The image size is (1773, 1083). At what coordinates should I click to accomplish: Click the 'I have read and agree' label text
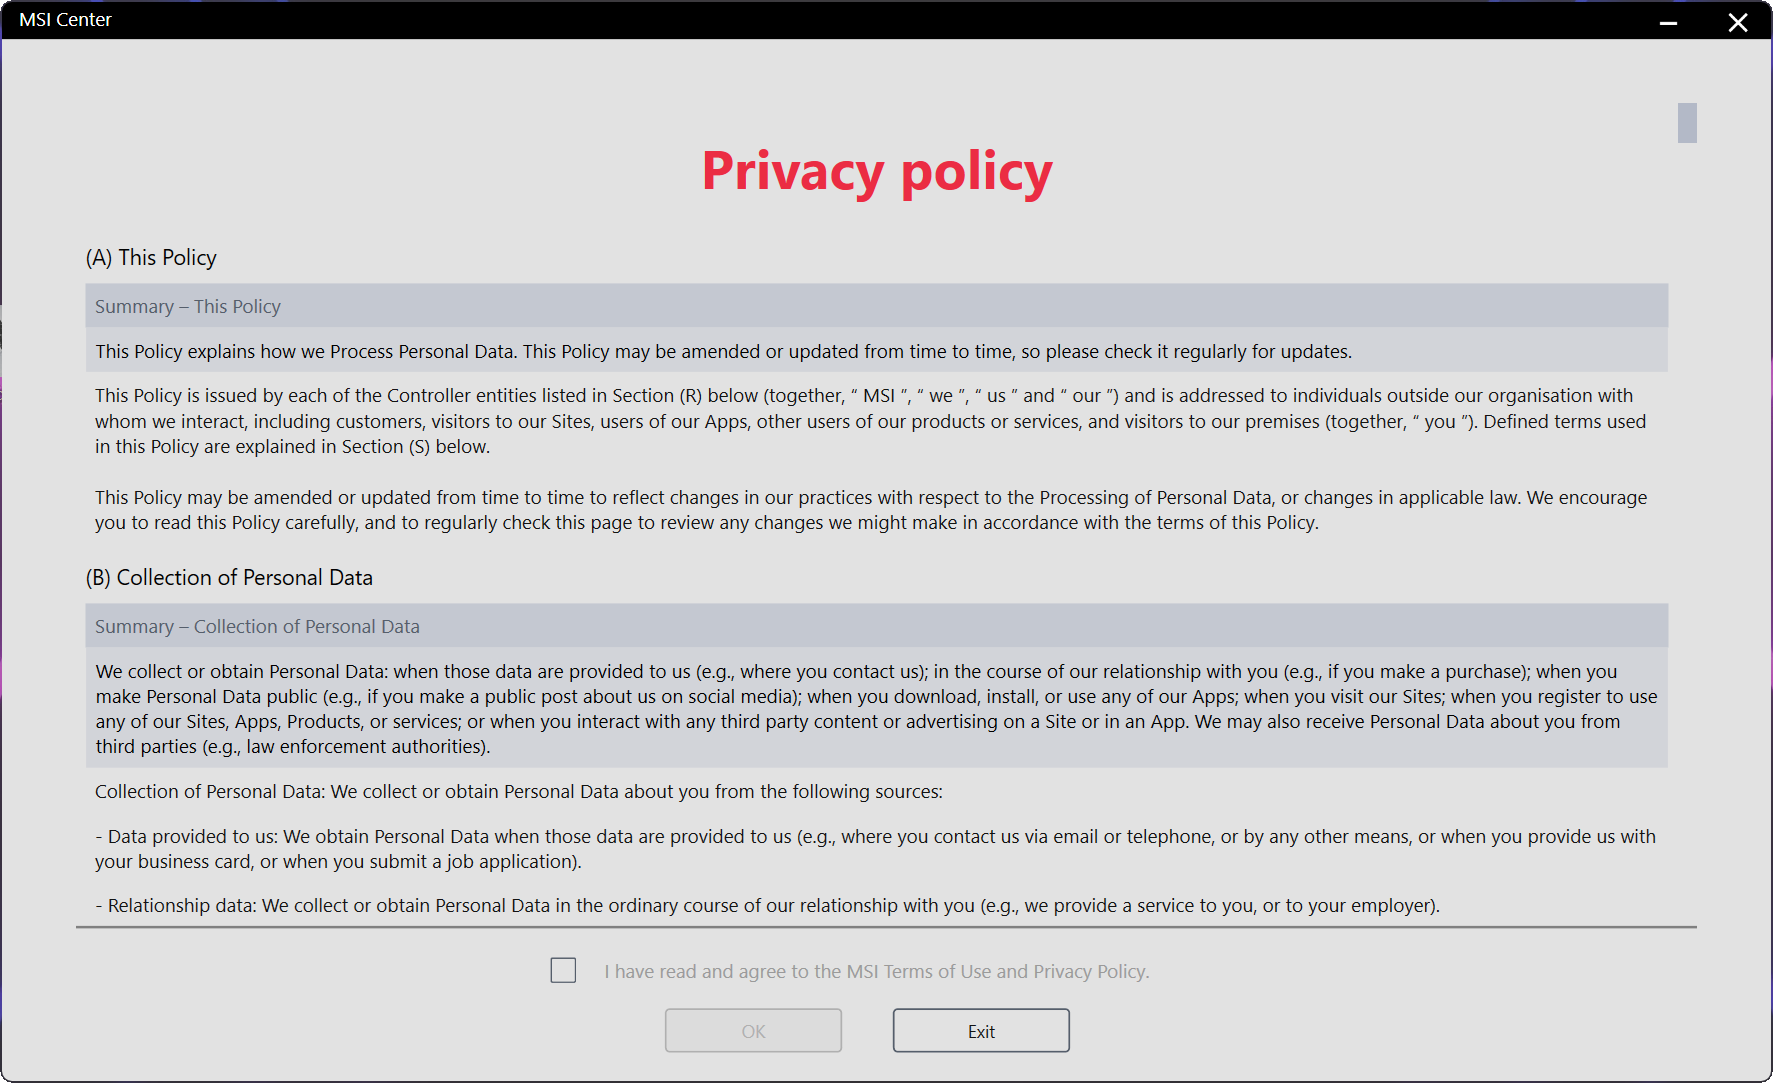[876, 971]
